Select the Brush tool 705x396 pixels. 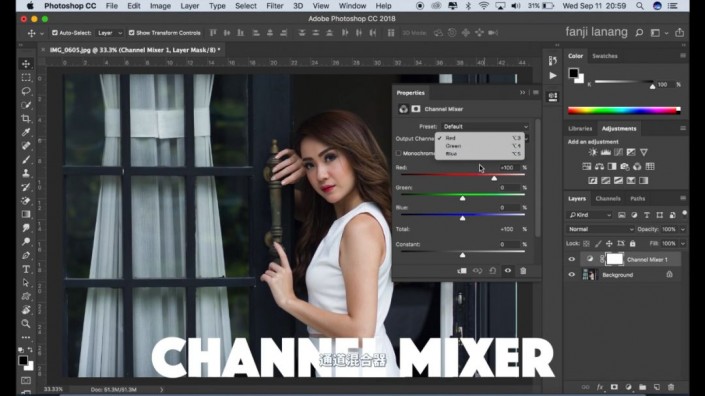click(26, 160)
